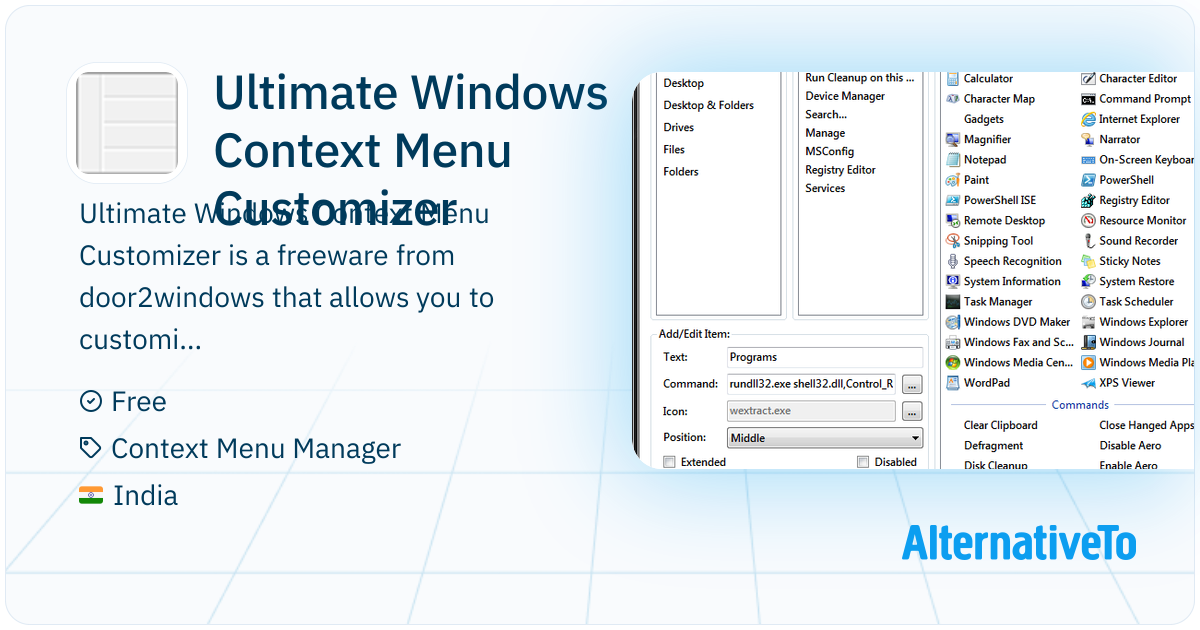Select the Defragment command

pyautogui.click(x=993, y=446)
